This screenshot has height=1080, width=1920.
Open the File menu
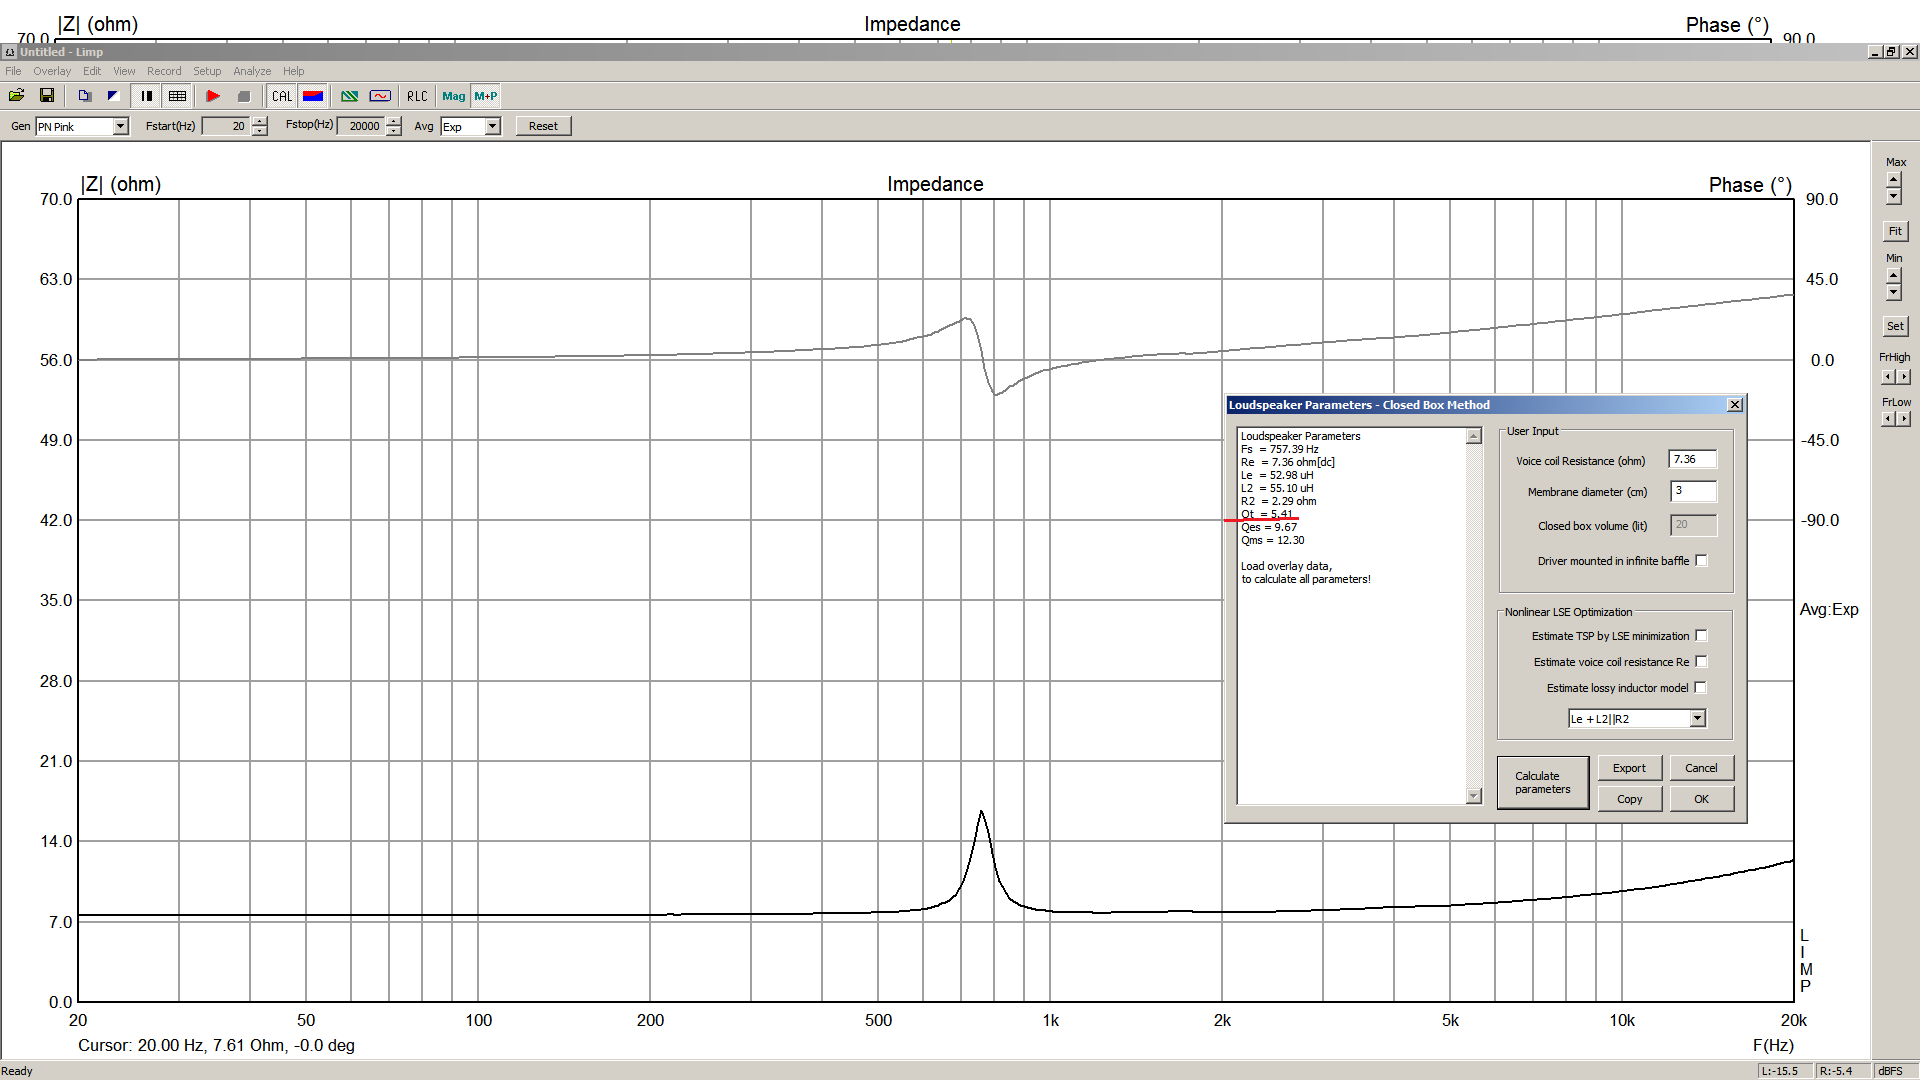[x=13, y=71]
